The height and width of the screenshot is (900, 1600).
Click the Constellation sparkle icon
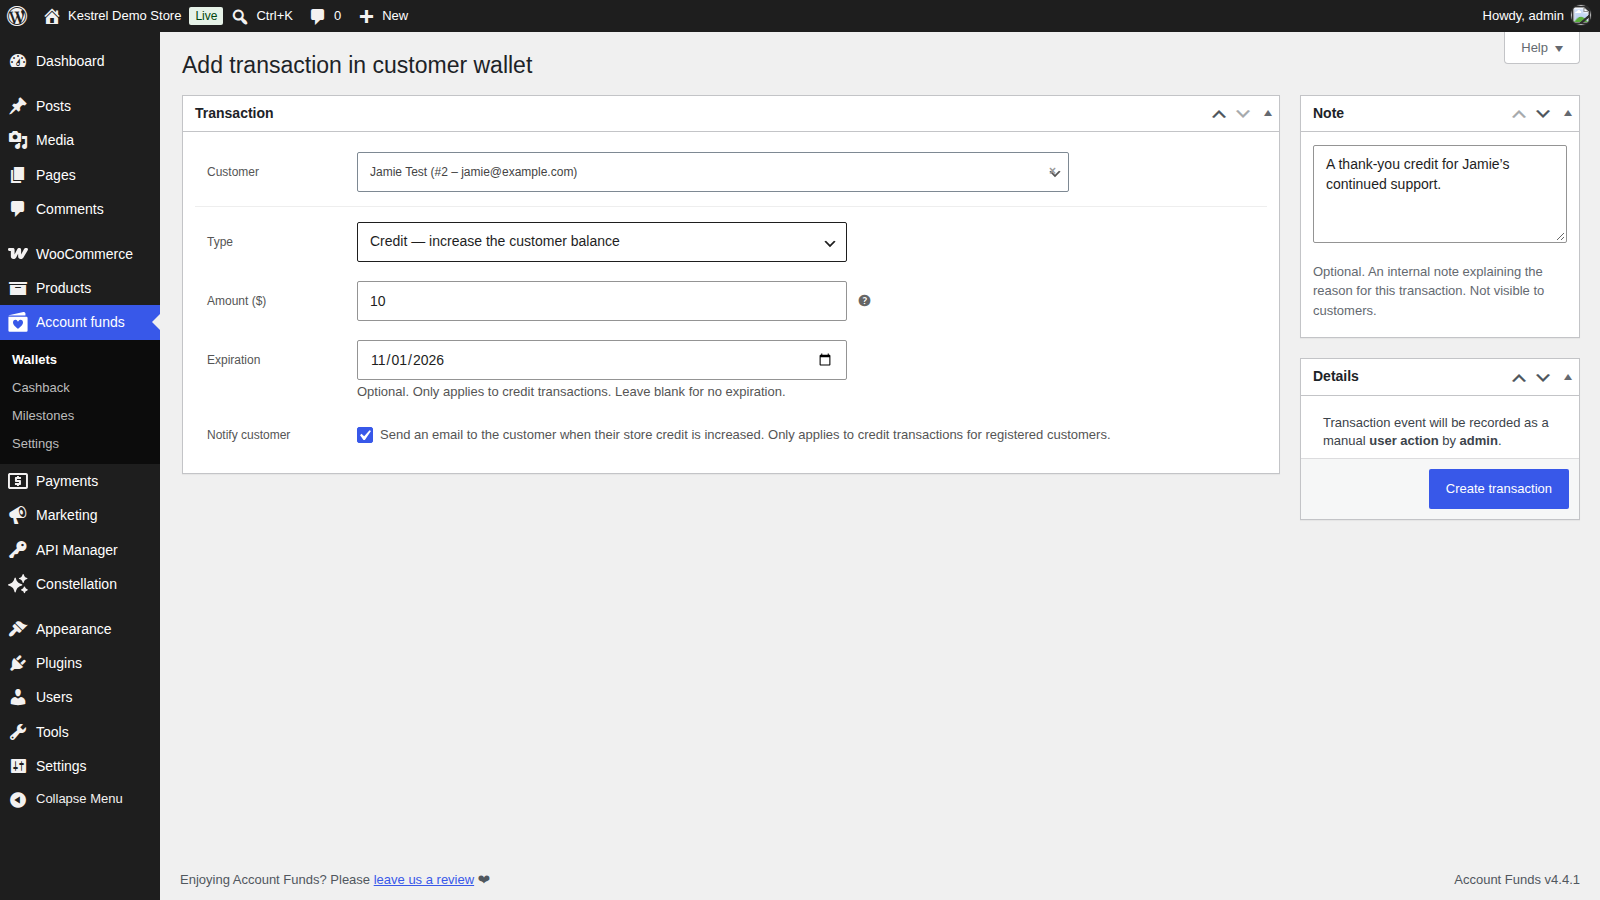(18, 584)
